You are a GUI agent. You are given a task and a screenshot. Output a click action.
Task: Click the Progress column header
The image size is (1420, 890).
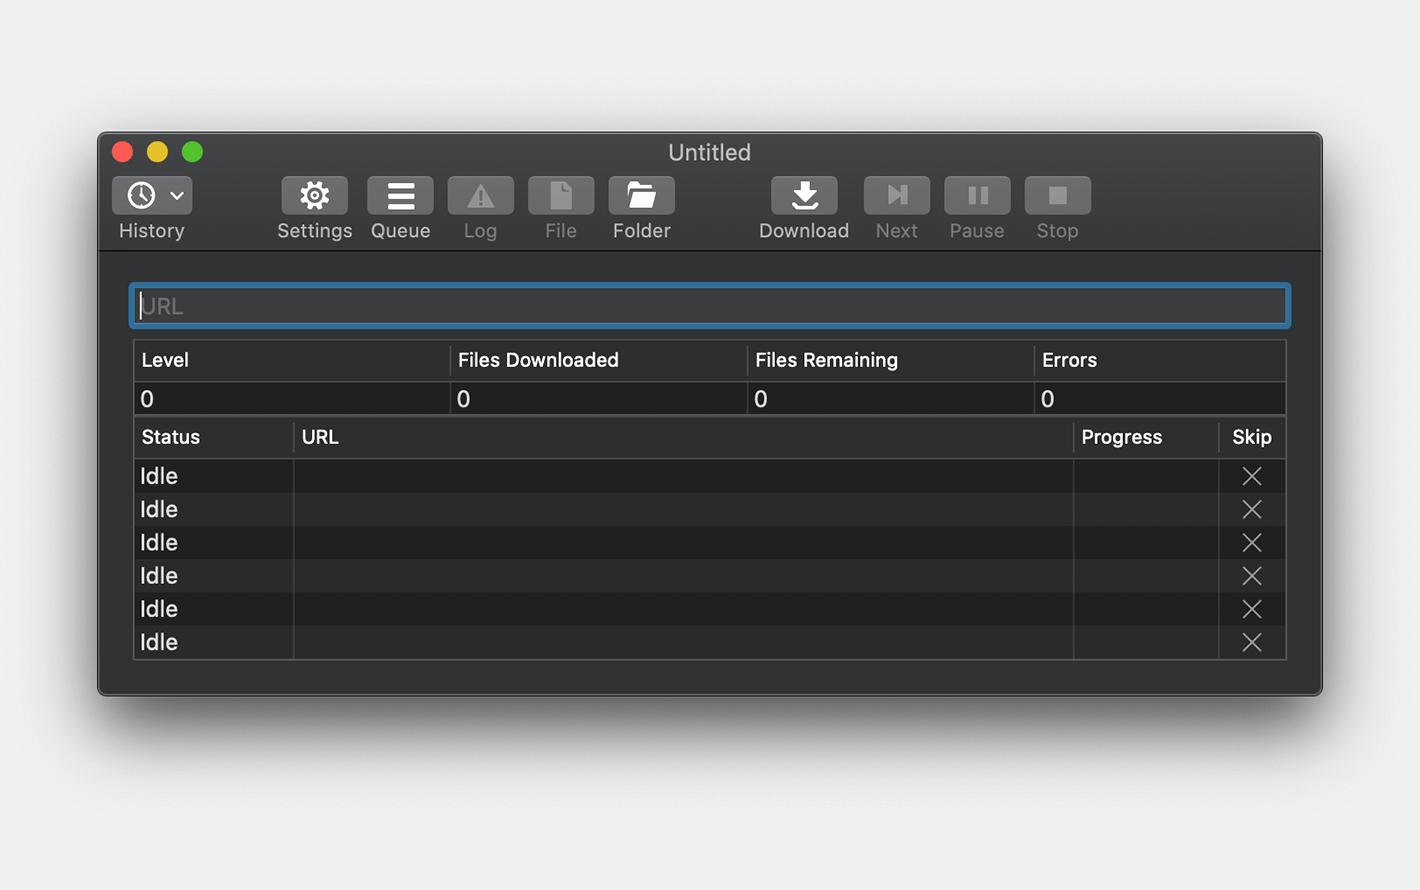1121,437
